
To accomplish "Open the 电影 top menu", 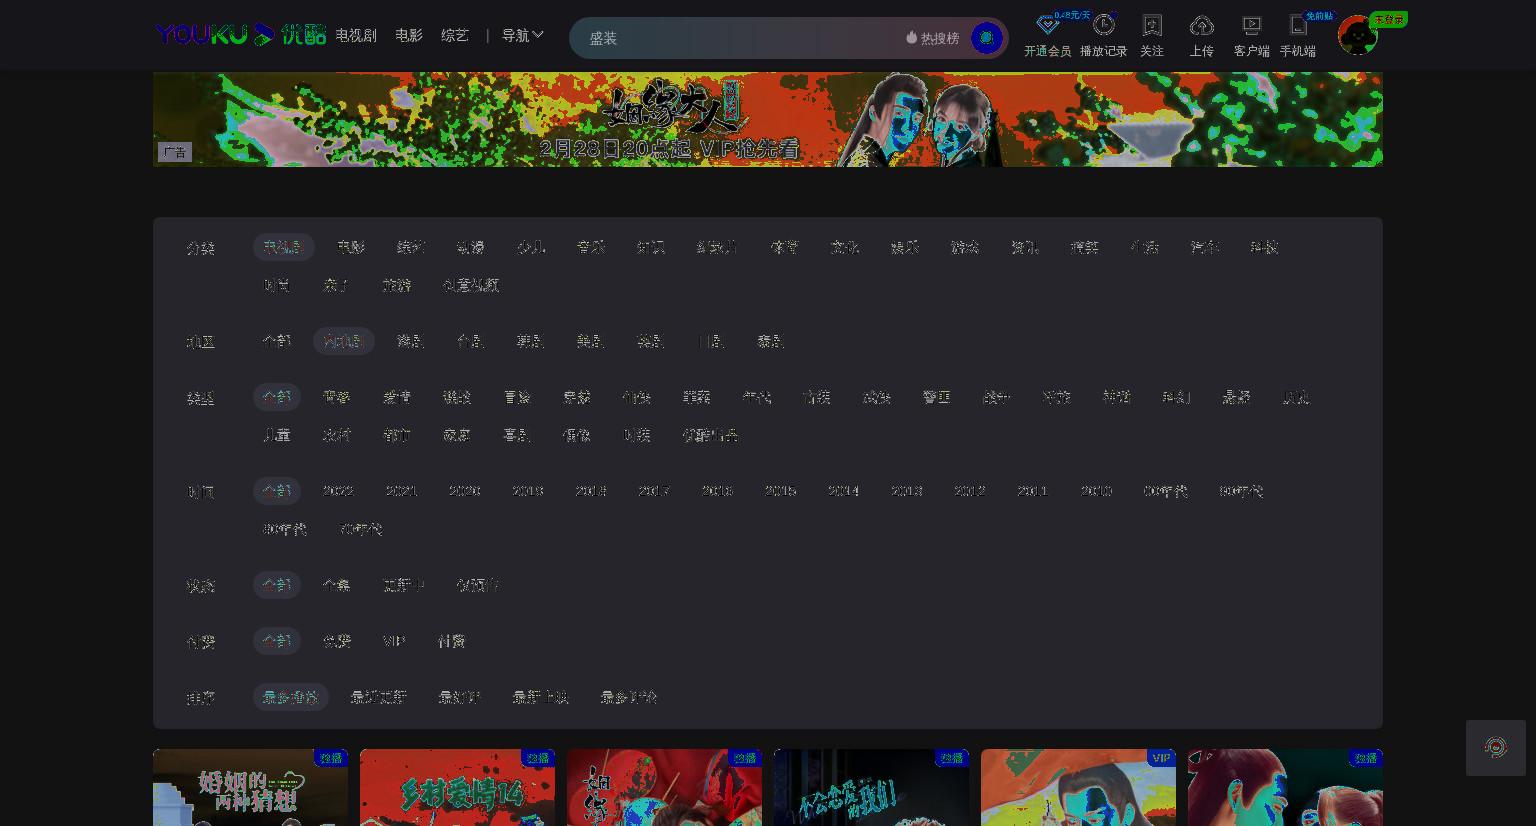I will (x=409, y=35).
